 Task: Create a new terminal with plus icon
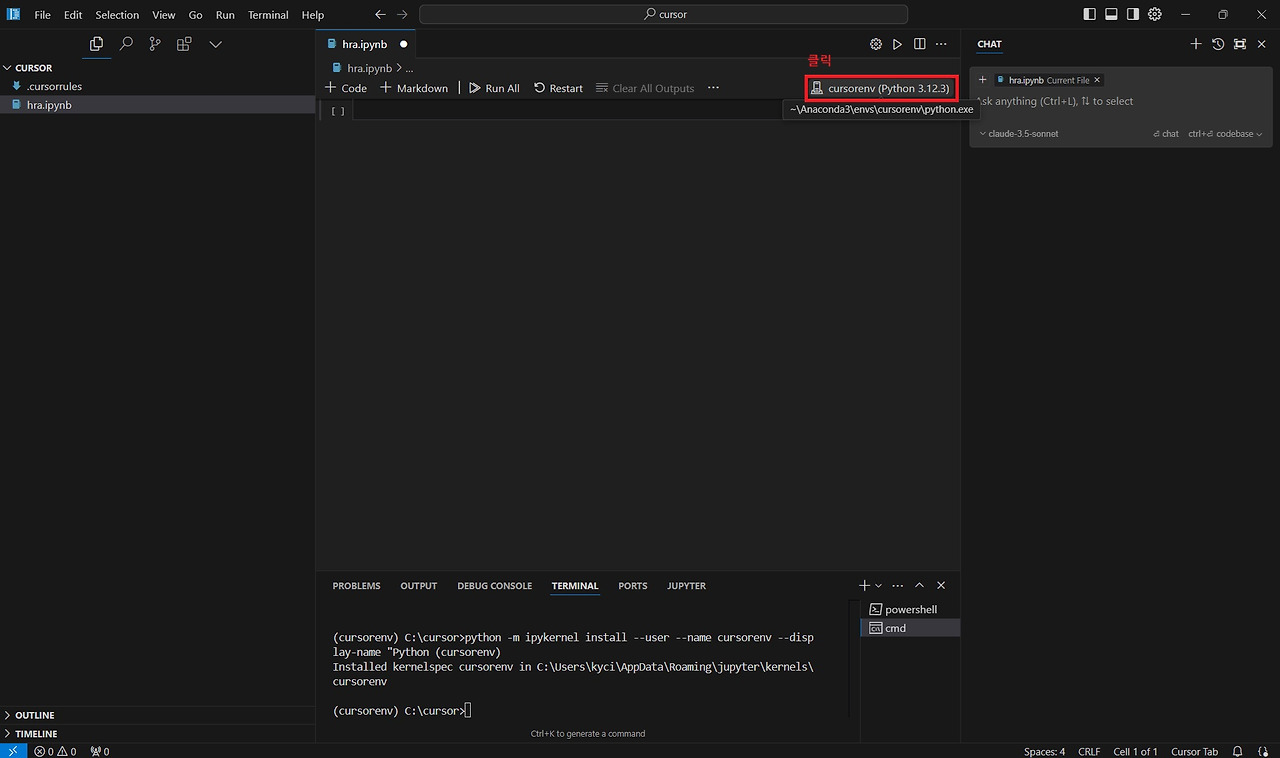tap(865, 585)
